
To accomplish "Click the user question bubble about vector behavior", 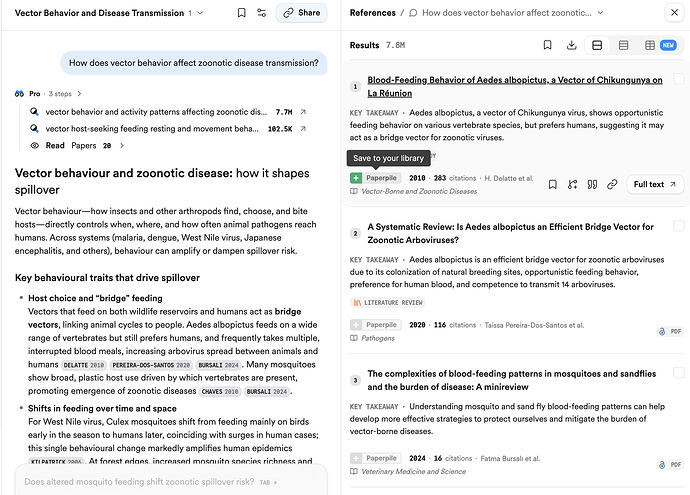I will tap(194, 63).
